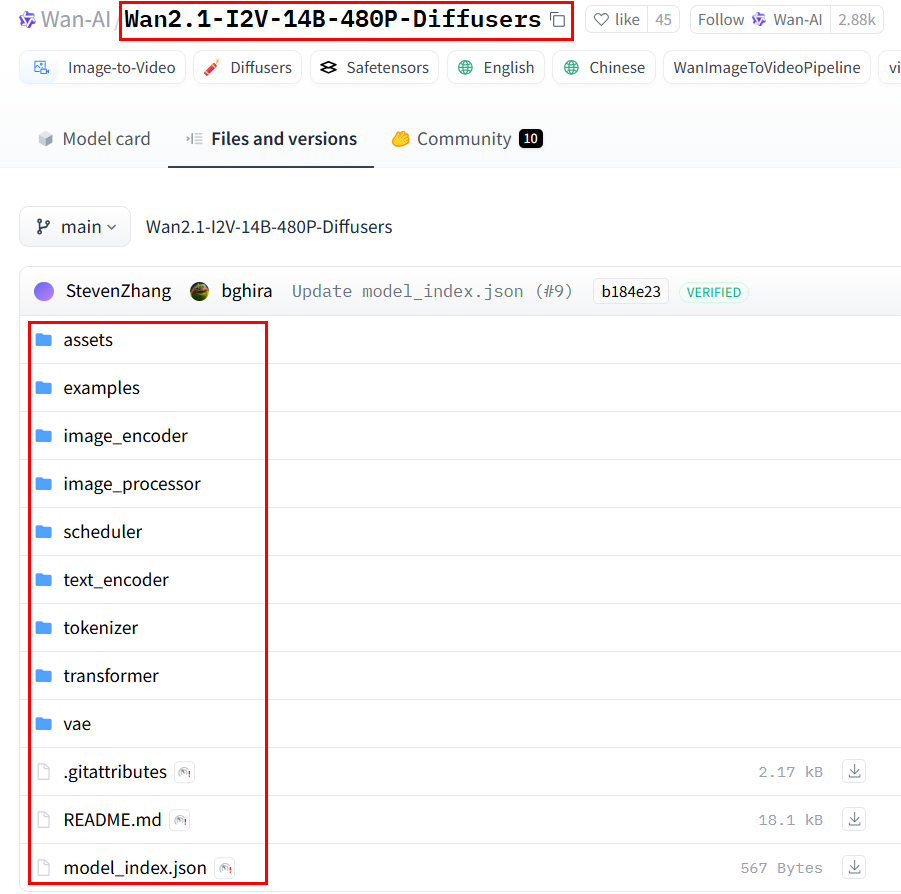Open the Community tab
Screen dimensions: 901x894
tap(467, 139)
